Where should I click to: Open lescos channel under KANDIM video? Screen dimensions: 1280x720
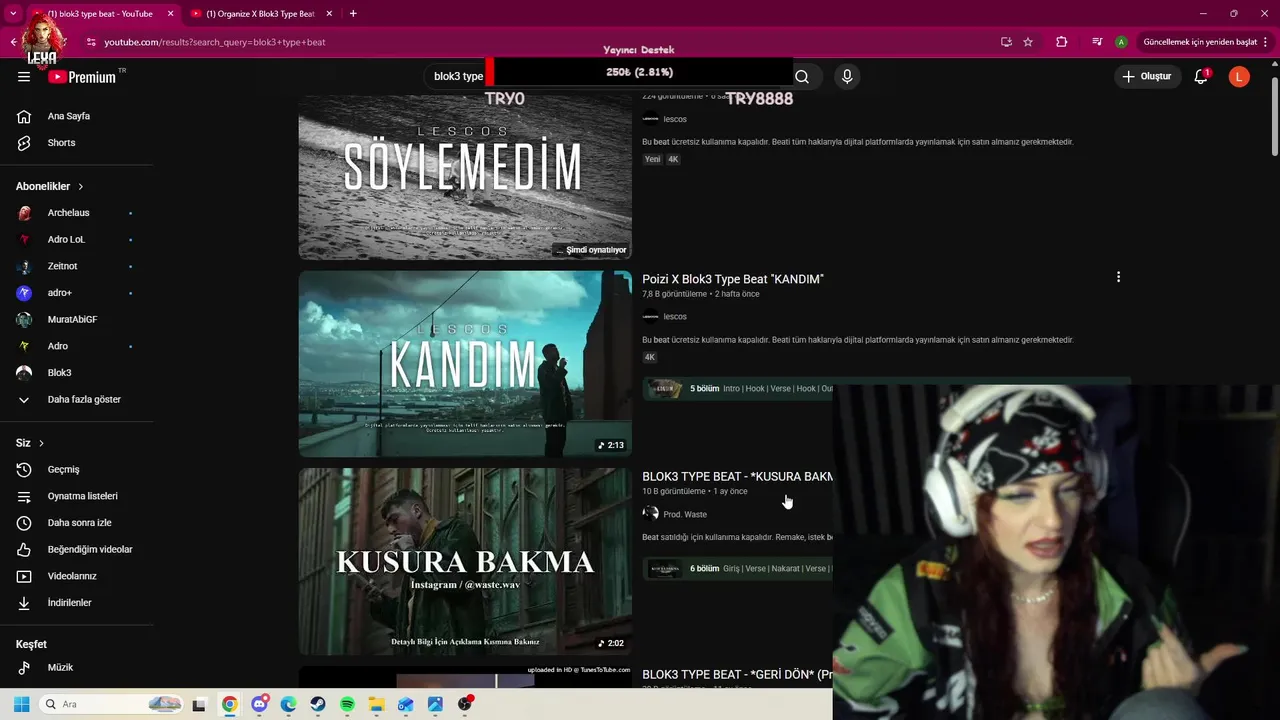pyautogui.click(x=675, y=317)
